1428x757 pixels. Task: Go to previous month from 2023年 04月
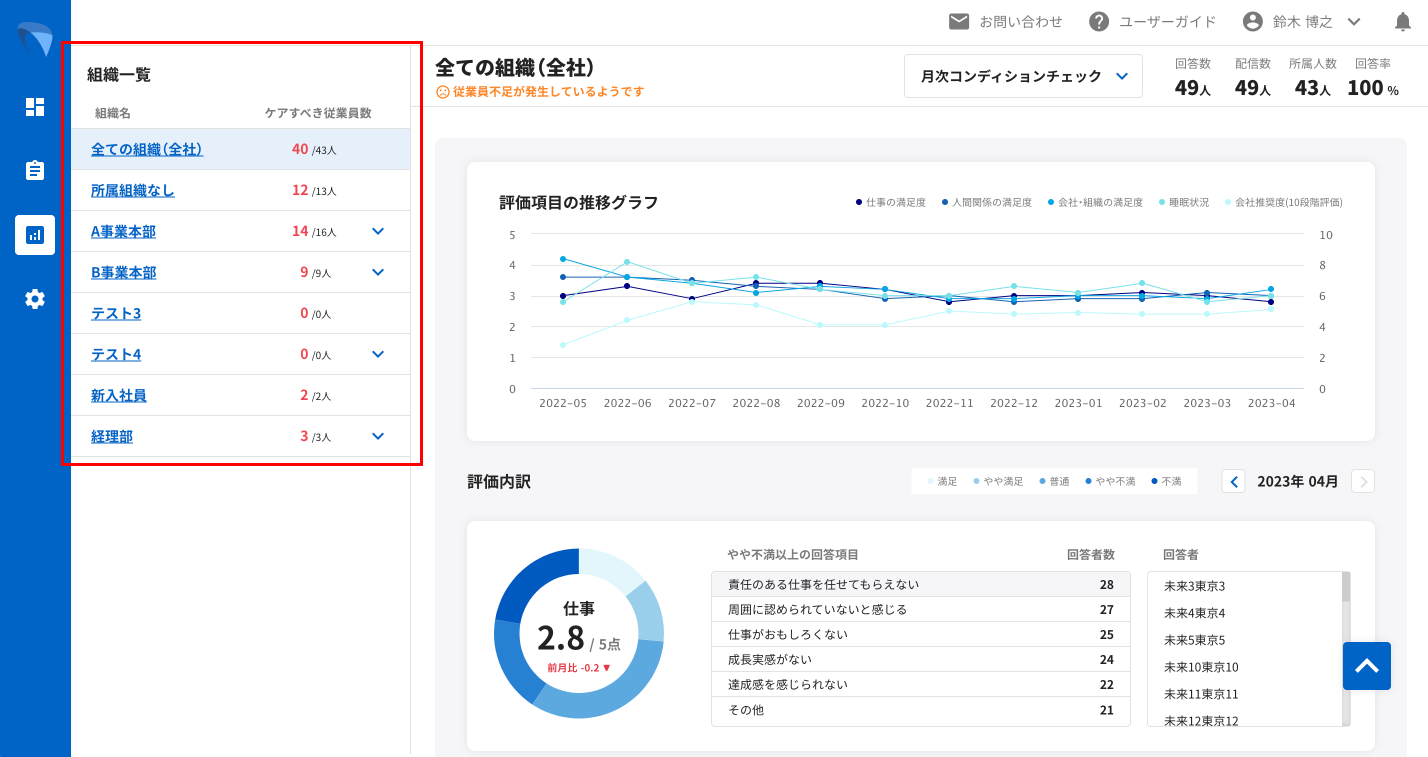(1234, 481)
